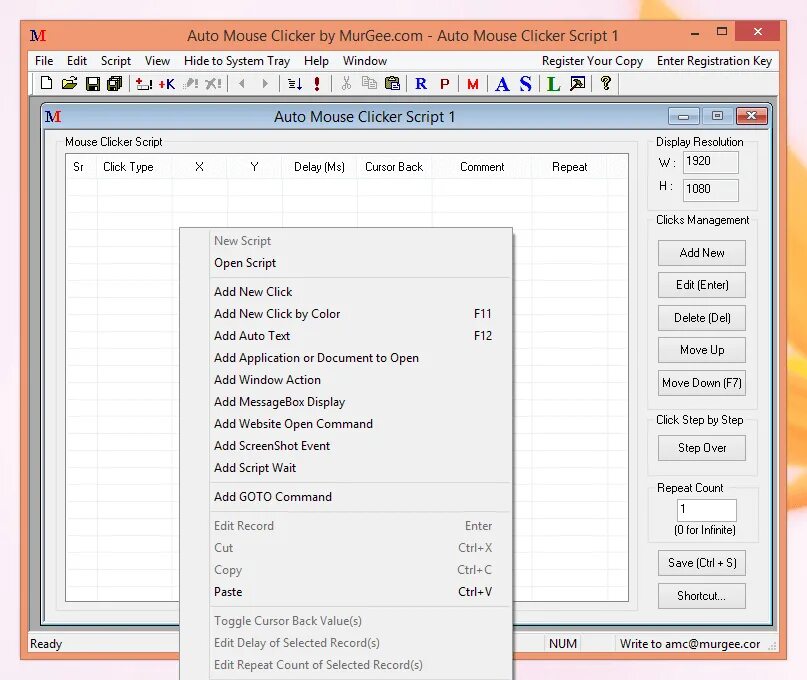Image resolution: width=807 pixels, height=680 pixels.
Task: Click the Open folder toolbar icon
Action: click(69, 83)
